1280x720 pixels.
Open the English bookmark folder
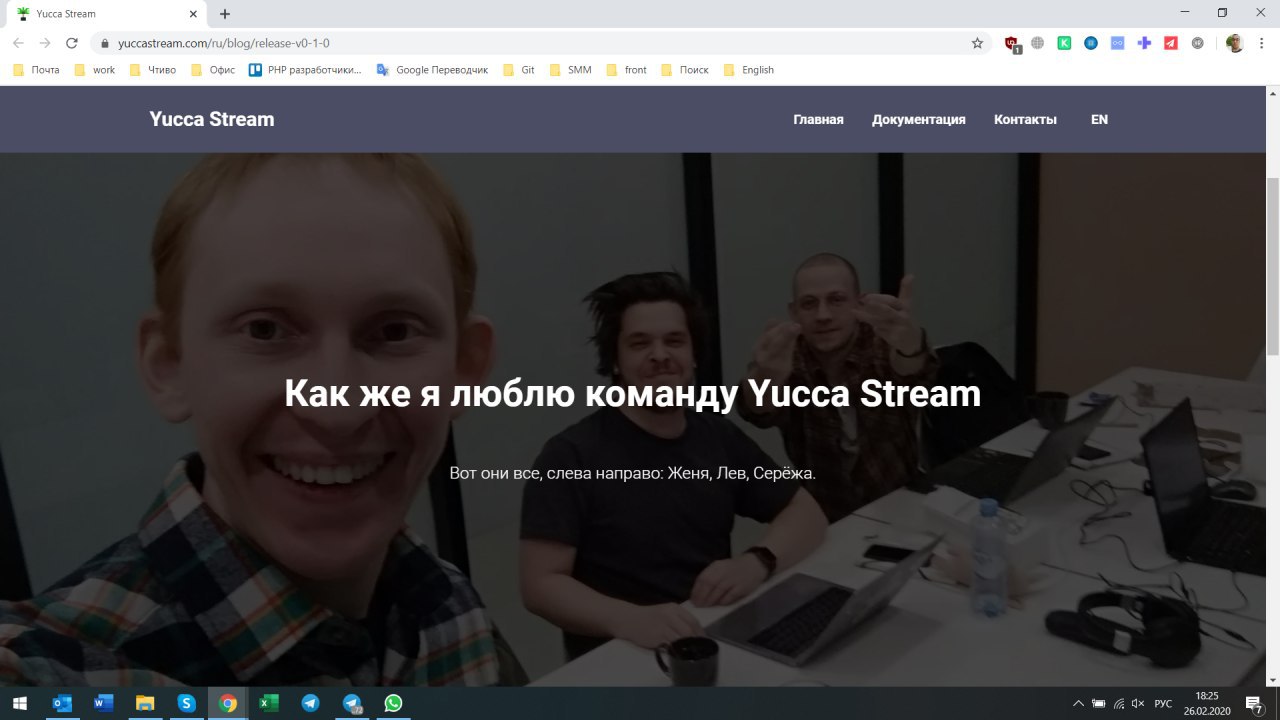tap(748, 70)
